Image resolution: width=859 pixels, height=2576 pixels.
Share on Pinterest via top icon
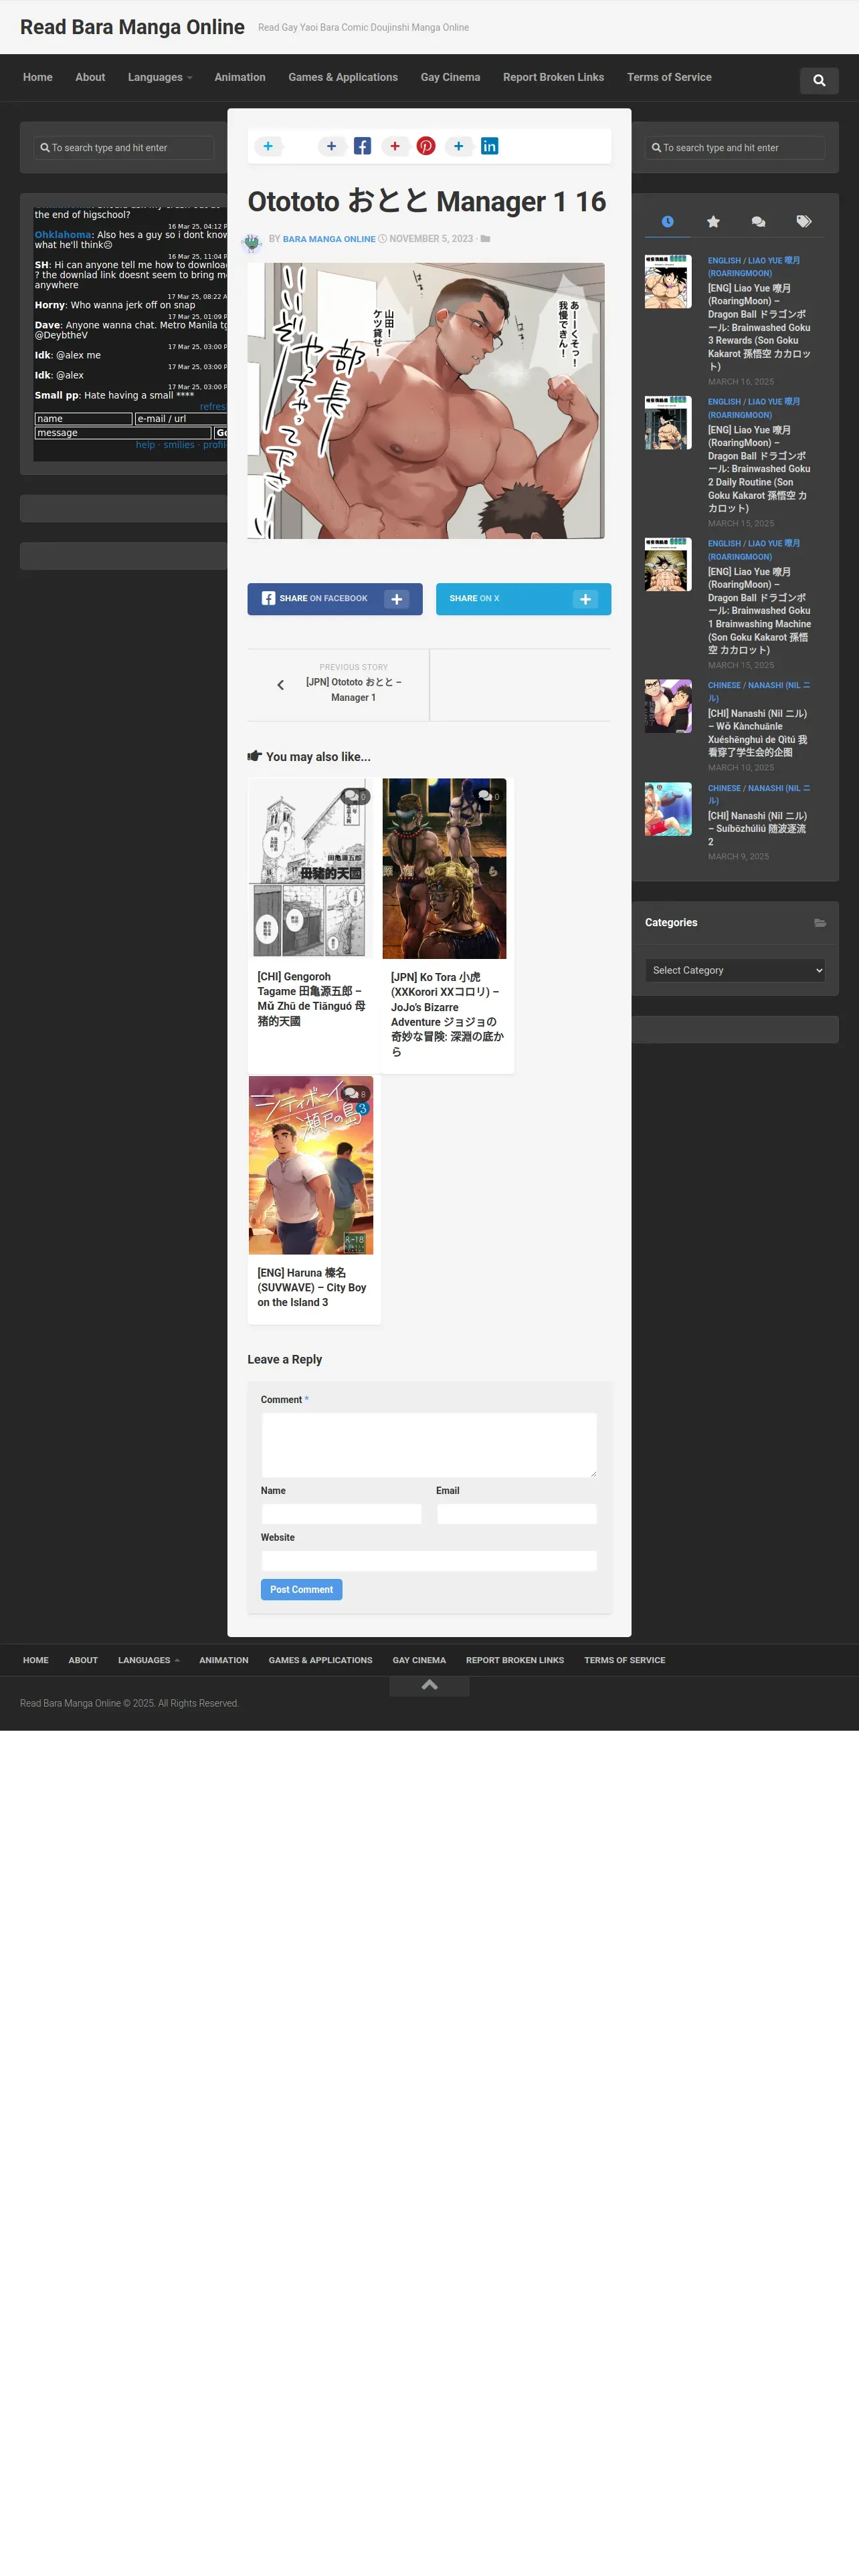pyautogui.click(x=426, y=146)
